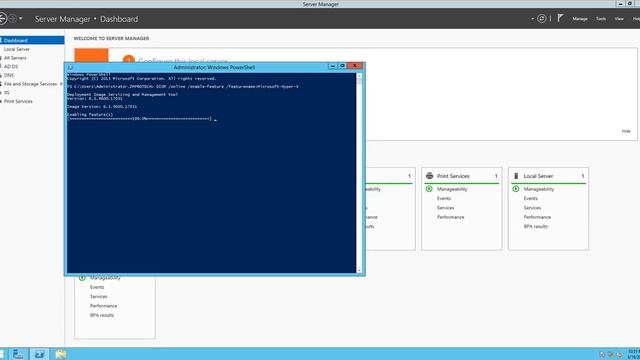Open Services in the Print Services tile
This screenshot has height=360, width=640.
tap(445, 208)
